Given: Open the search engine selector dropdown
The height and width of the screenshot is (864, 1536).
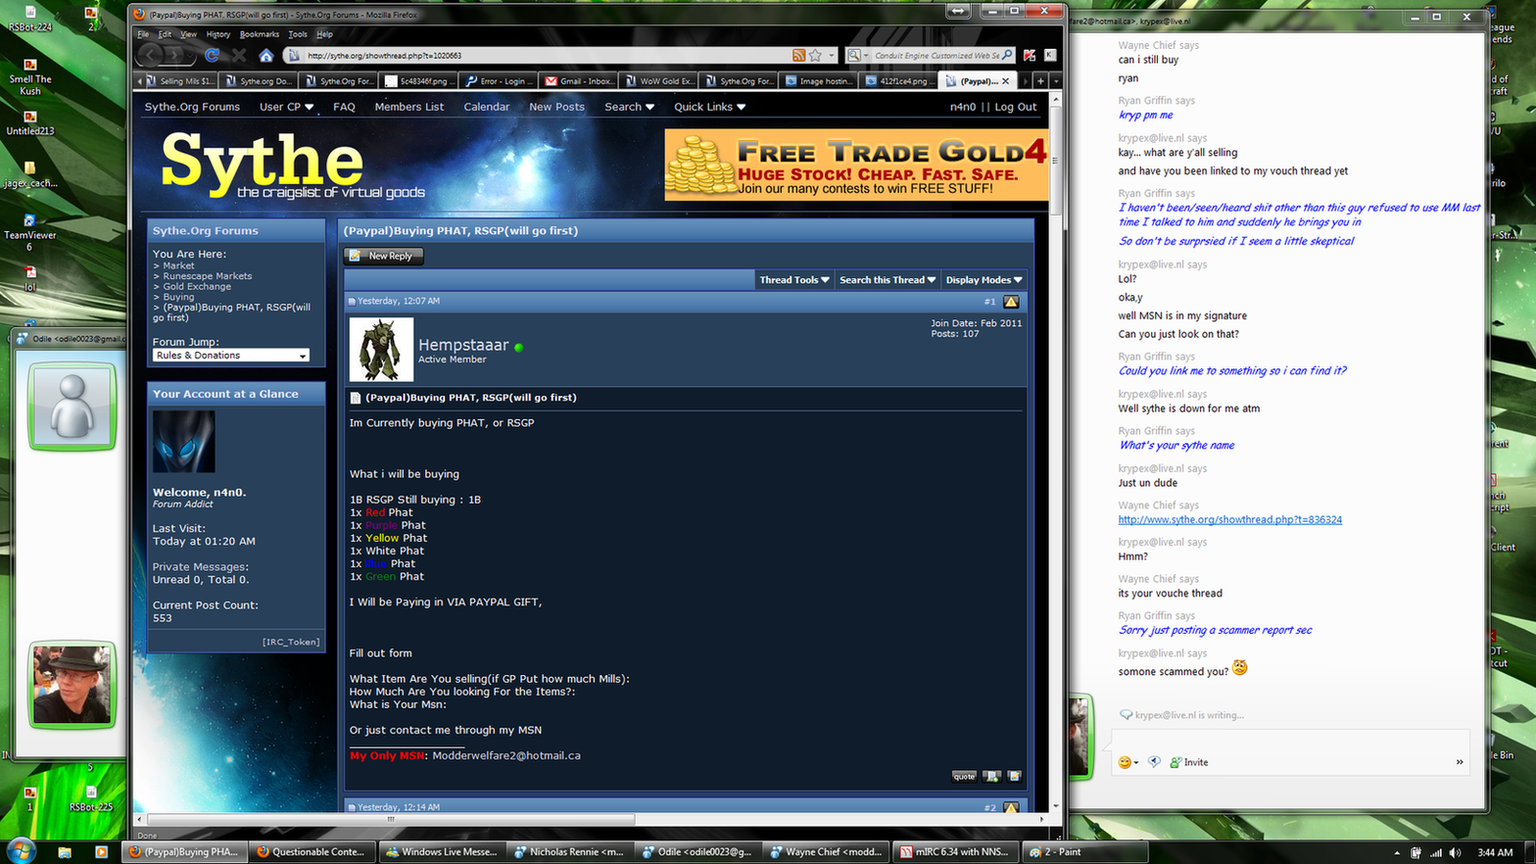Looking at the screenshot, I should pyautogui.click(x=857, y=55).
